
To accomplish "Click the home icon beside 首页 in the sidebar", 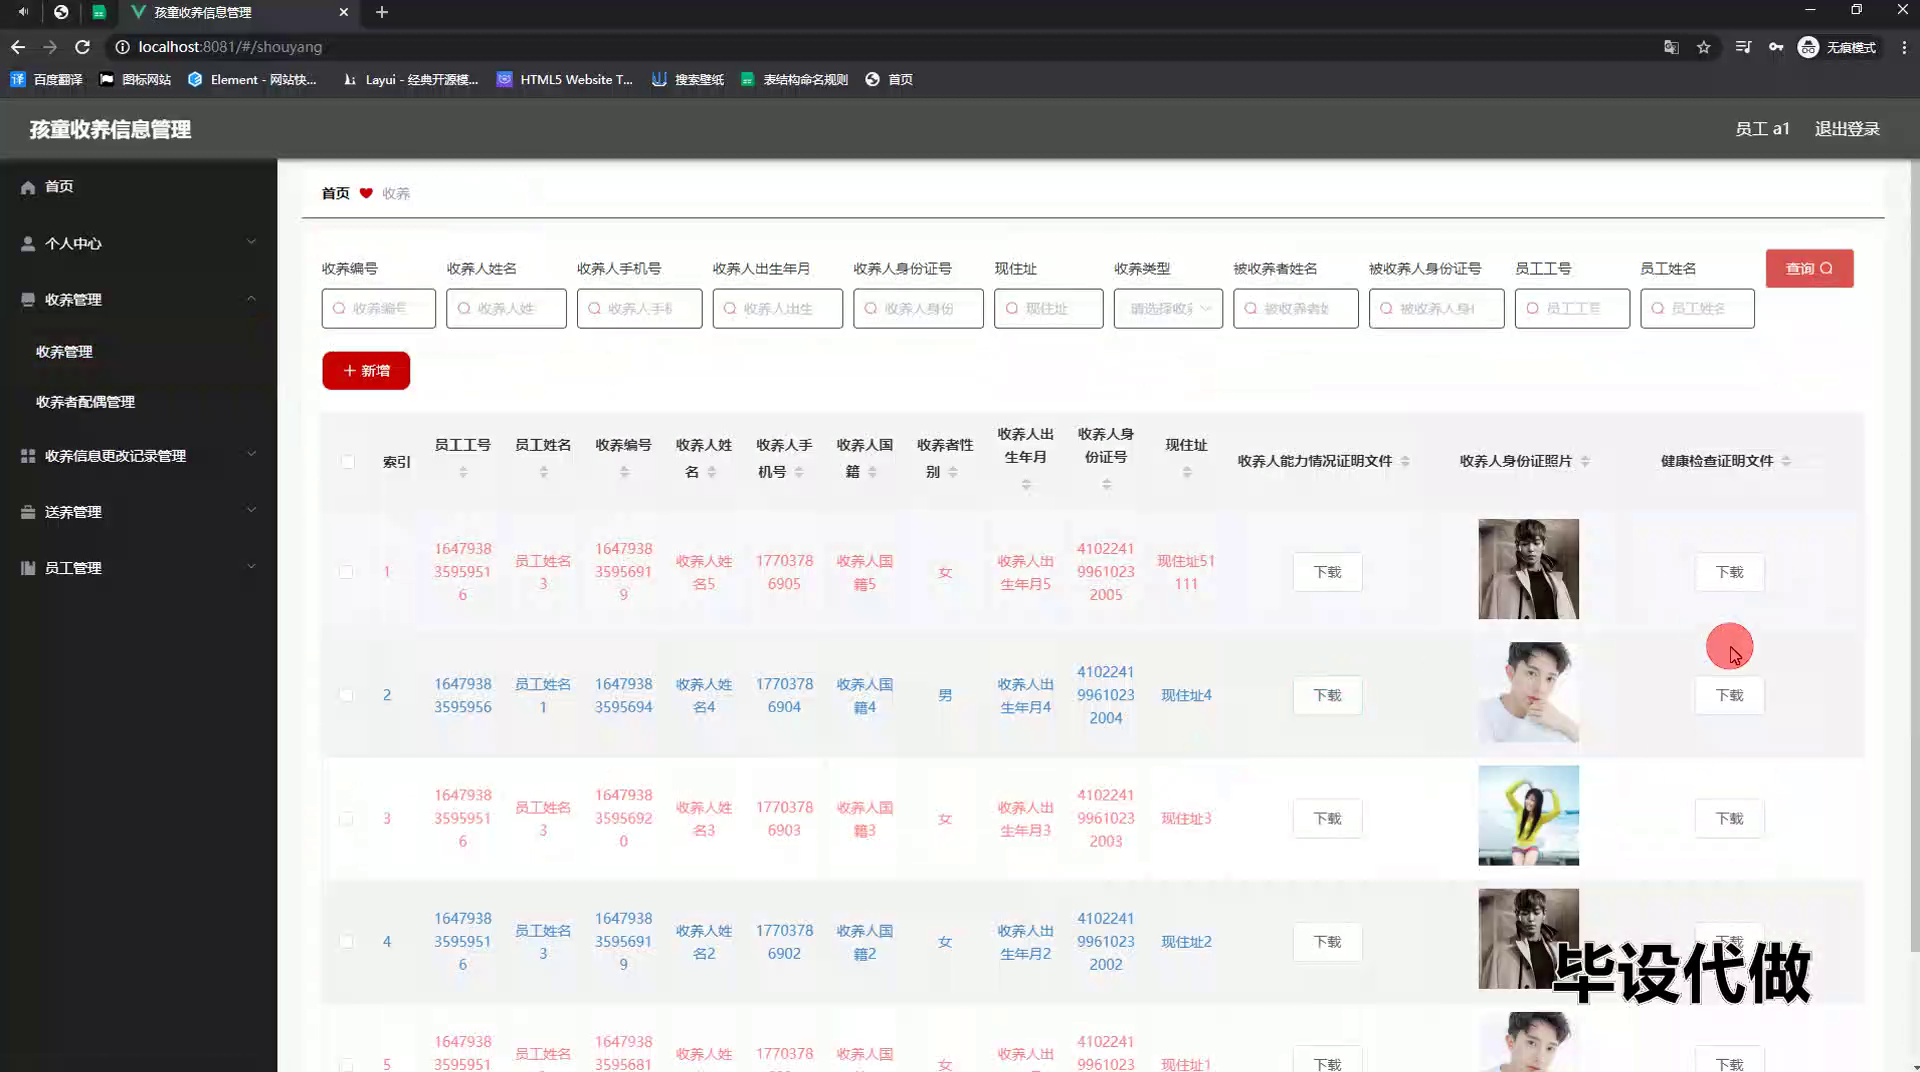I will 28,187.
